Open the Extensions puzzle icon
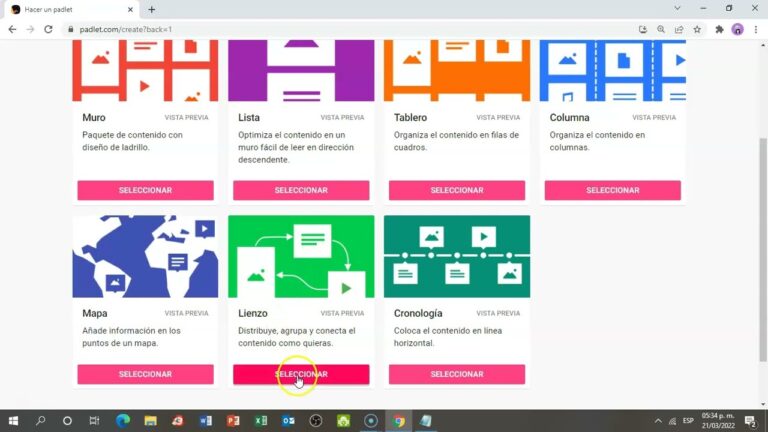 pyautogui.click(x=719, y=29)
